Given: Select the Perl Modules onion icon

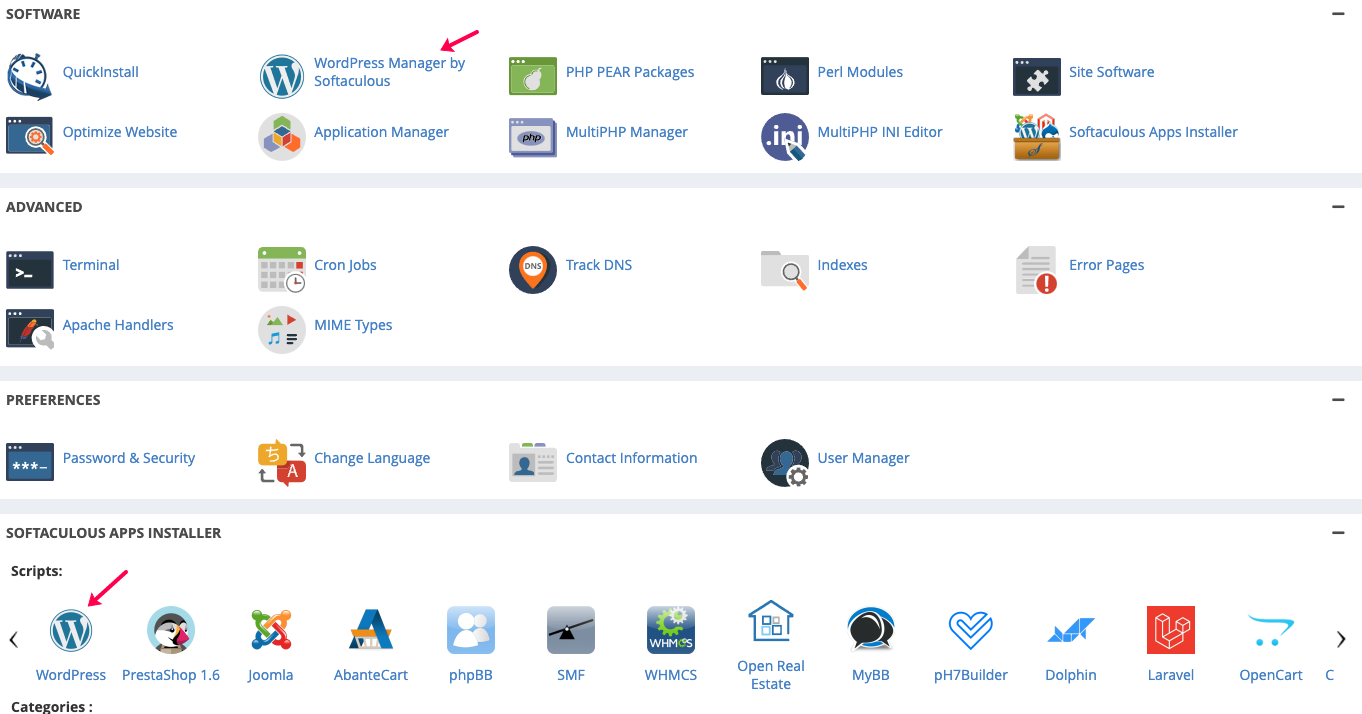Looking at the screenshot, I should 785,76.
